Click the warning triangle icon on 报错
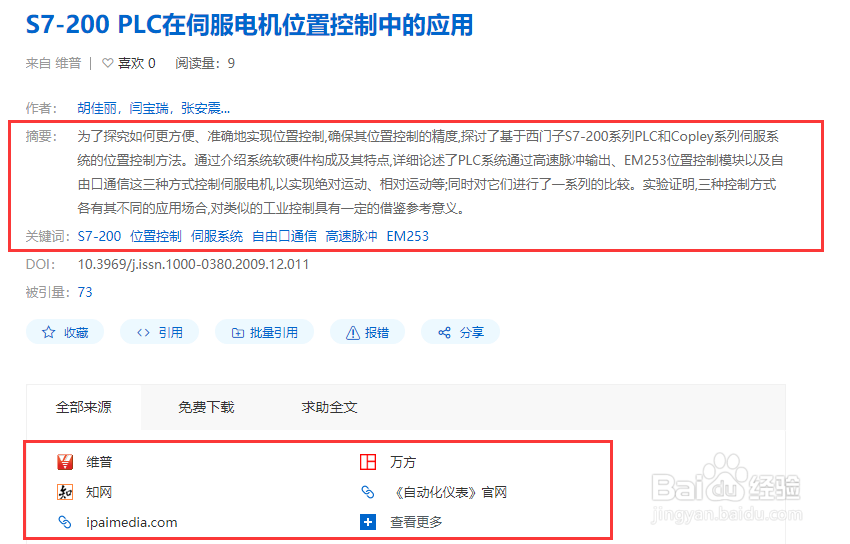850x544 pixels. coord(353,332)
